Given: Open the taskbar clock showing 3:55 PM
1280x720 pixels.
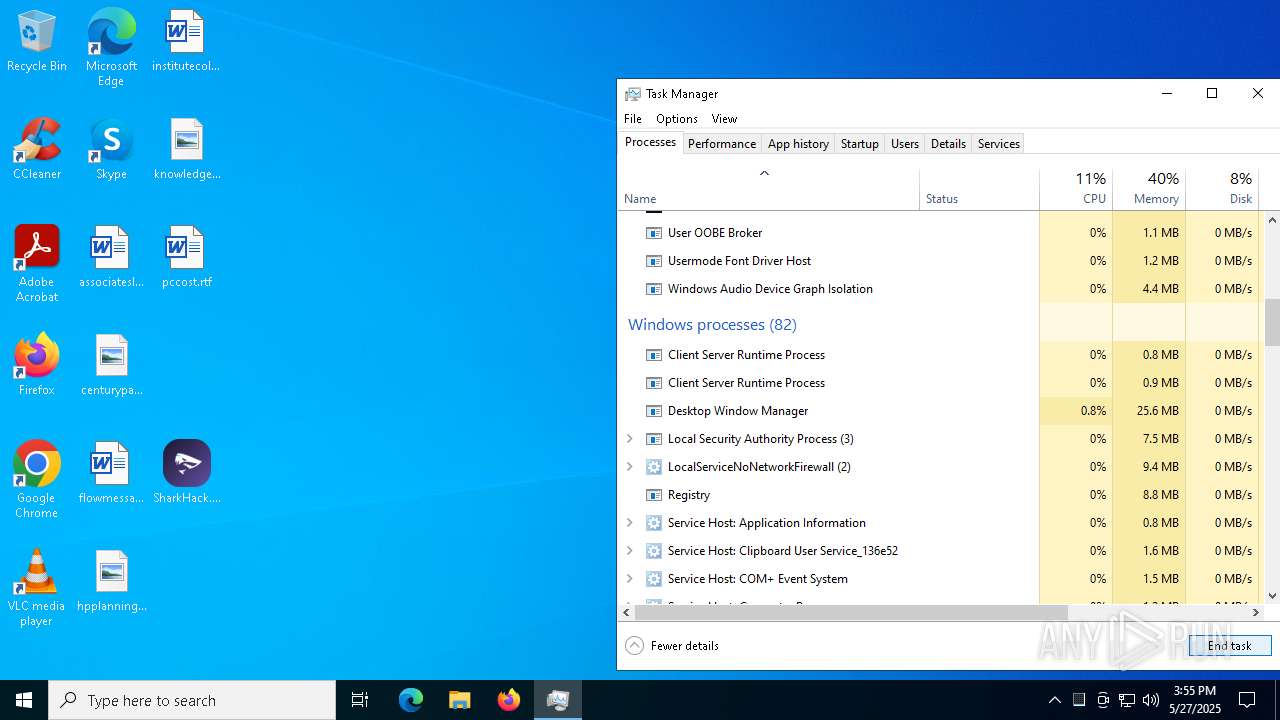Looking at the screenshot, I should pos(1194,700).
